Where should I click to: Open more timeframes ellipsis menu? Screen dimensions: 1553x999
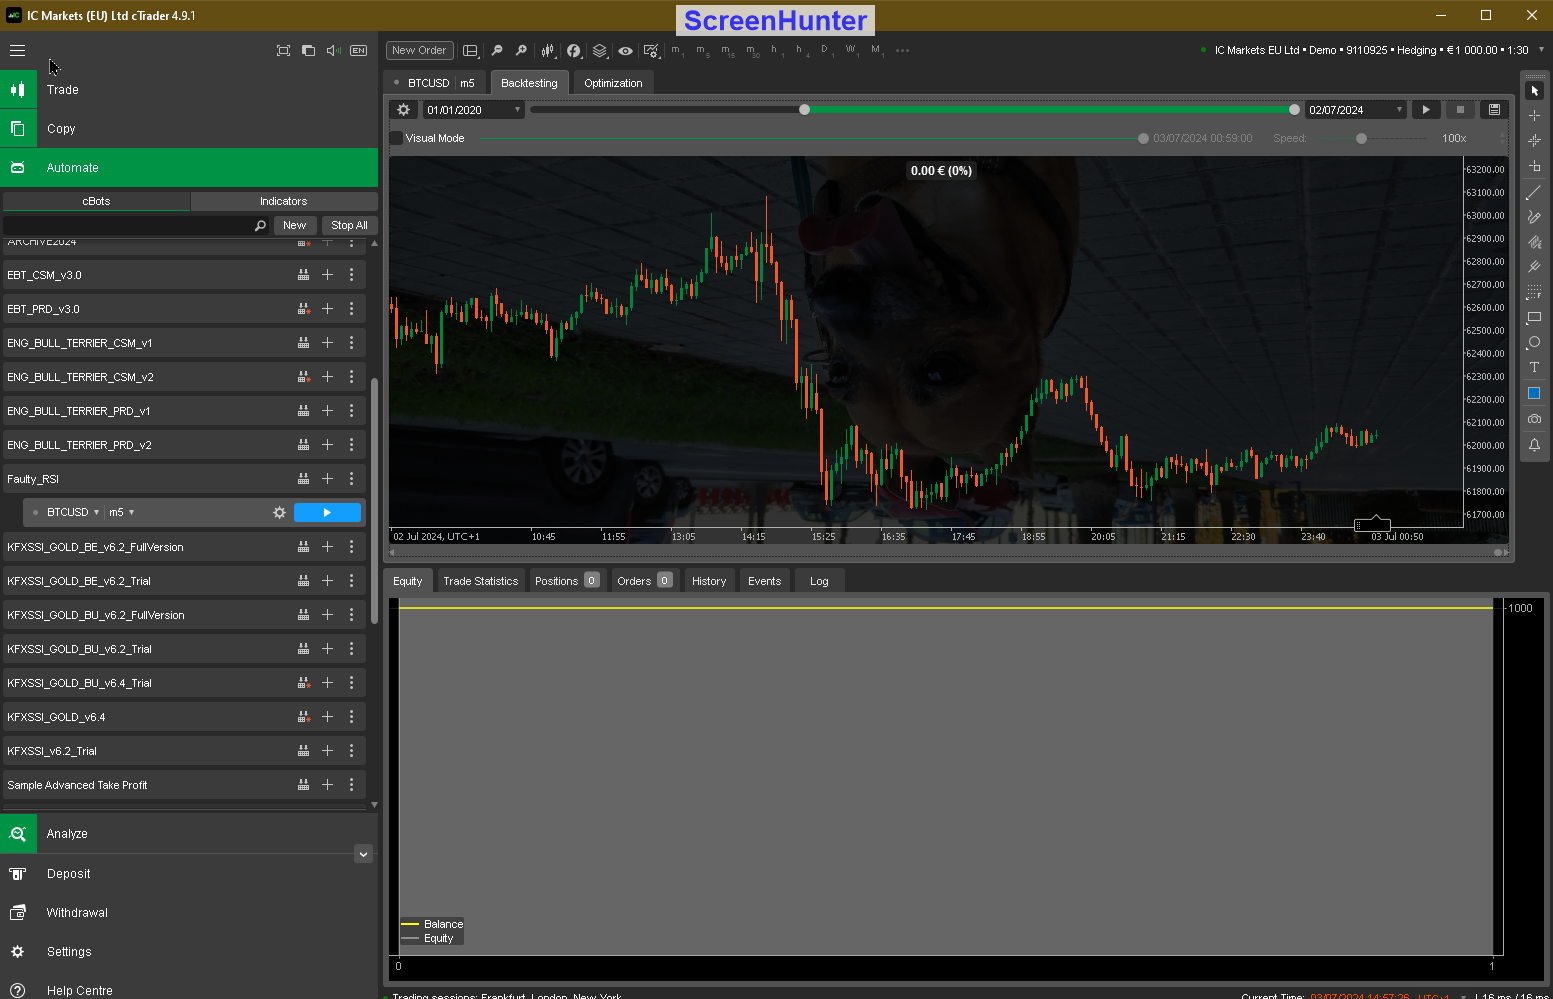pyautogui.click(x=903, y=50)
